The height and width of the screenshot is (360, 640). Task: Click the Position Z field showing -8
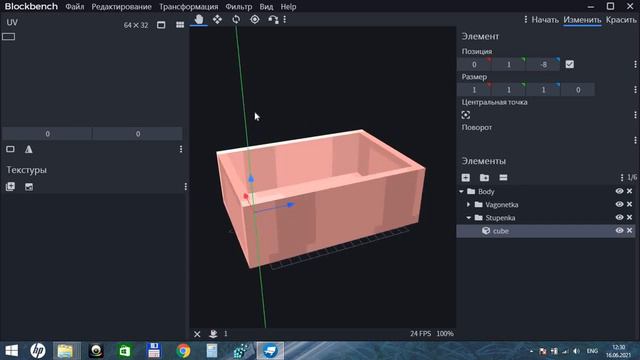coord(543,64)
